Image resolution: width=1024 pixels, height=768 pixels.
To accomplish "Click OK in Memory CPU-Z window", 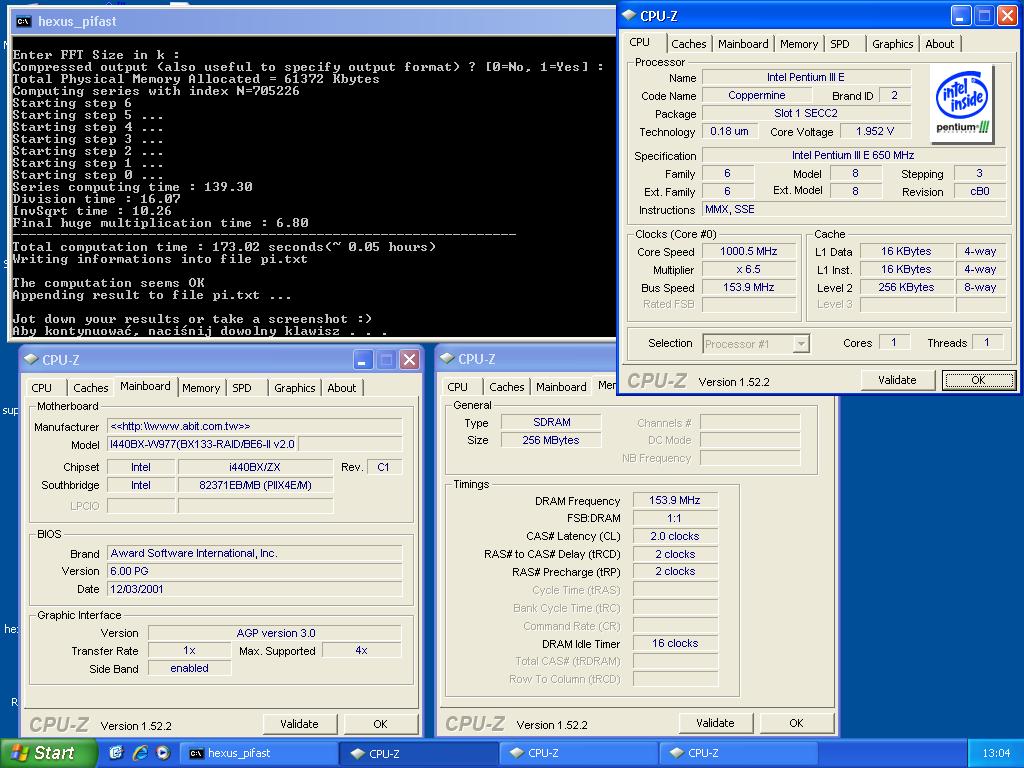I will (796, 724).
